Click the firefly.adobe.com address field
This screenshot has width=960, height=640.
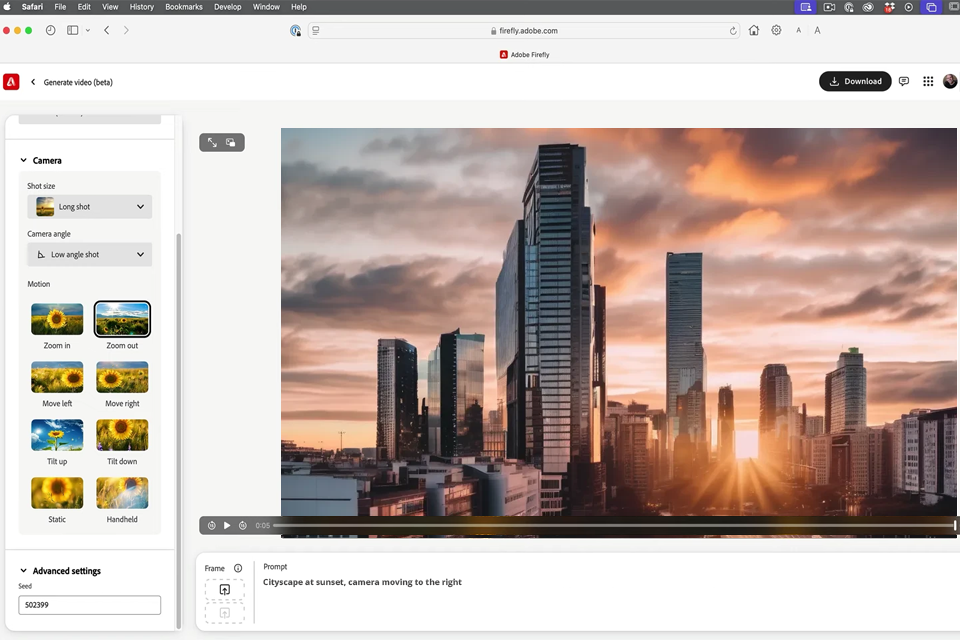pyautogui.click(x=524, y=31)
